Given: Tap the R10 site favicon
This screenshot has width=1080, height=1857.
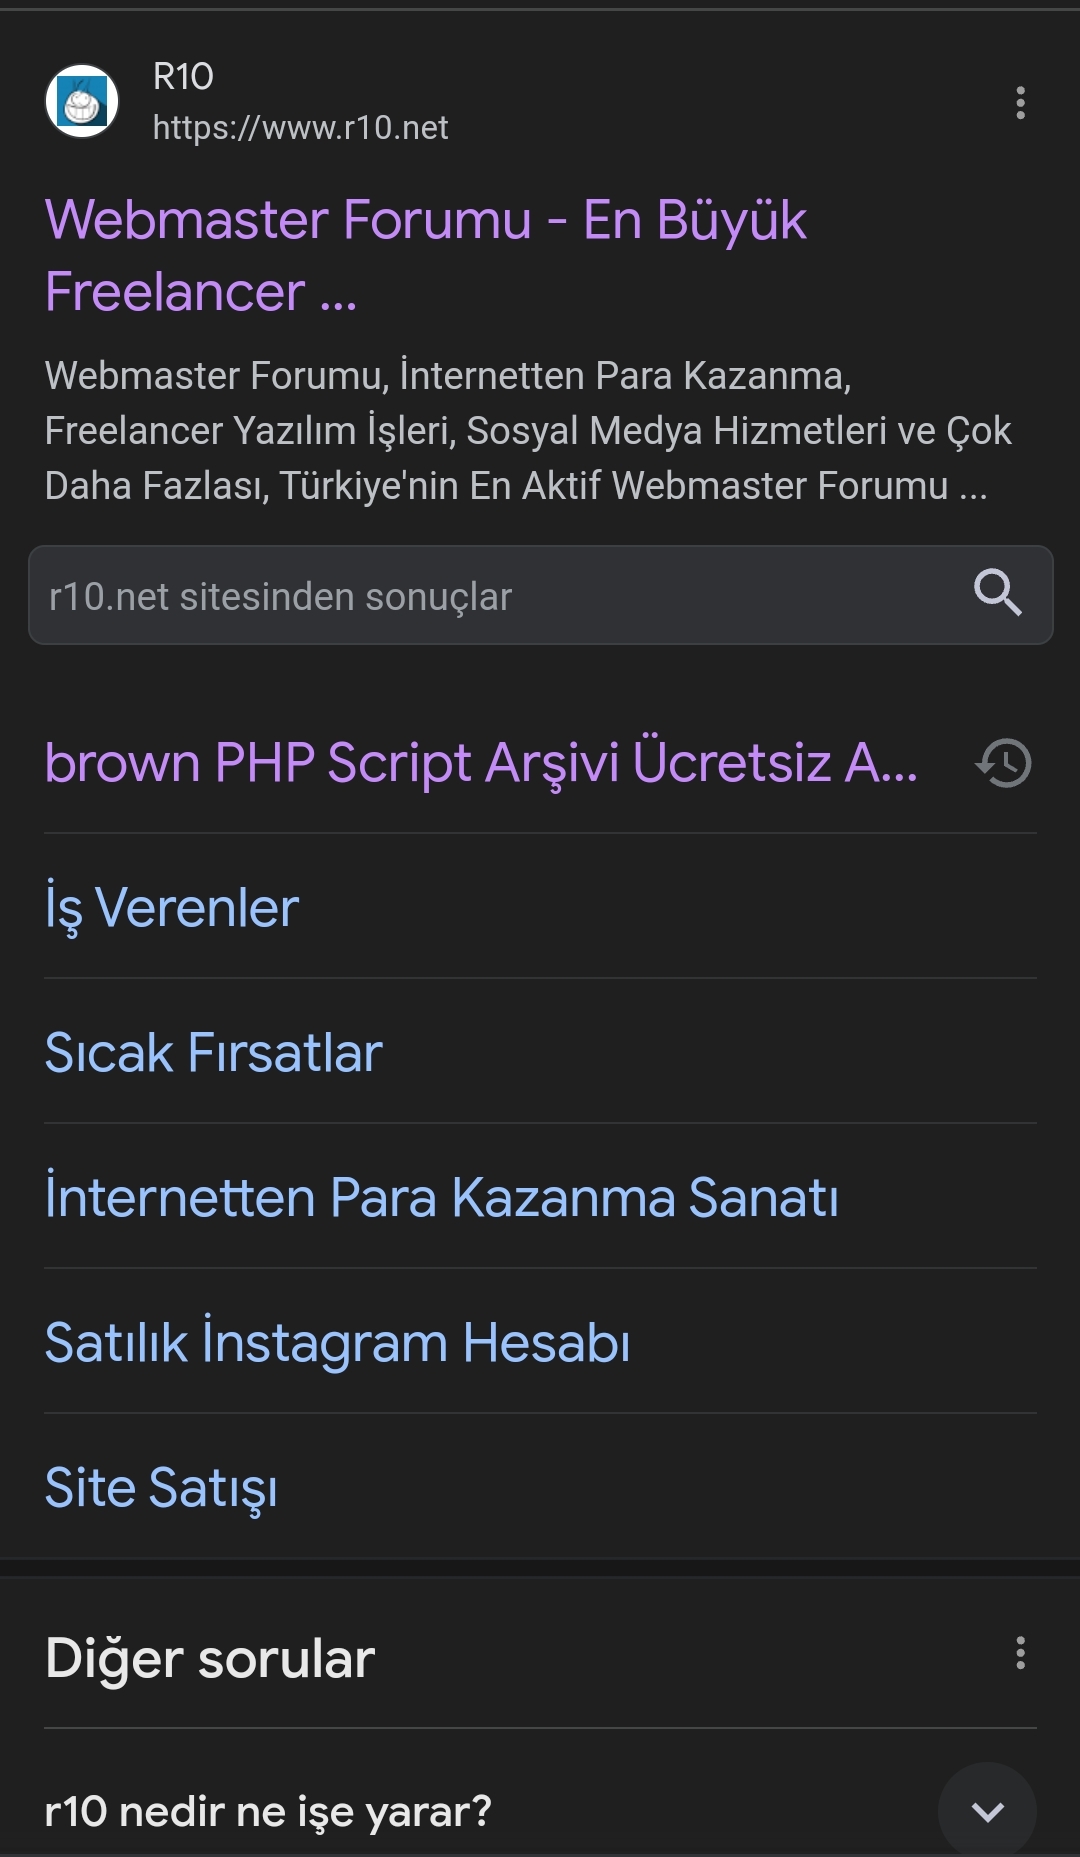Looking at the screenshot, I should (82, 102).
